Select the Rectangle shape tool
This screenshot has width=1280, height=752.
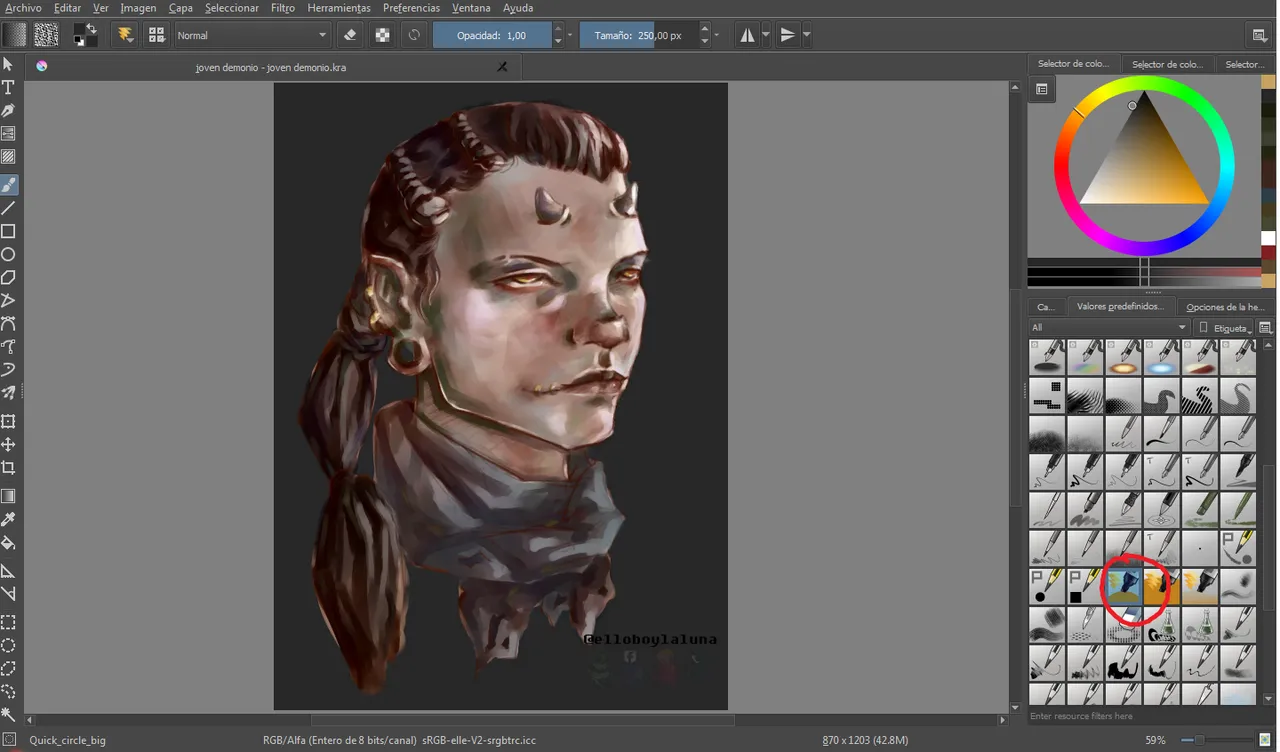[x=8, y=231]
